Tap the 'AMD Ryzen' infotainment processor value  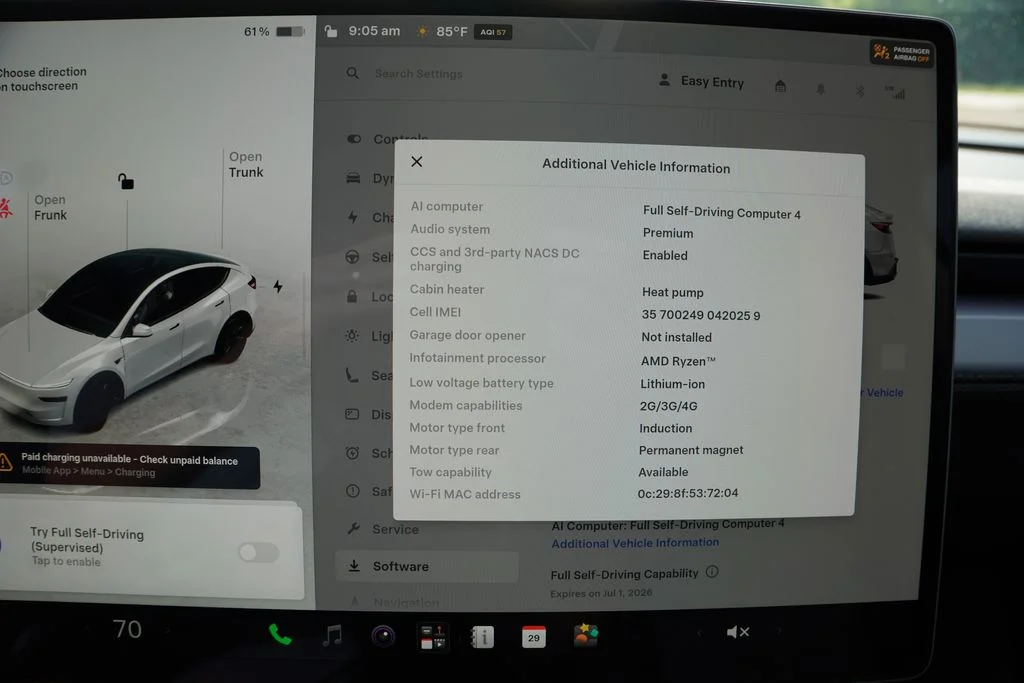point(678,361)
